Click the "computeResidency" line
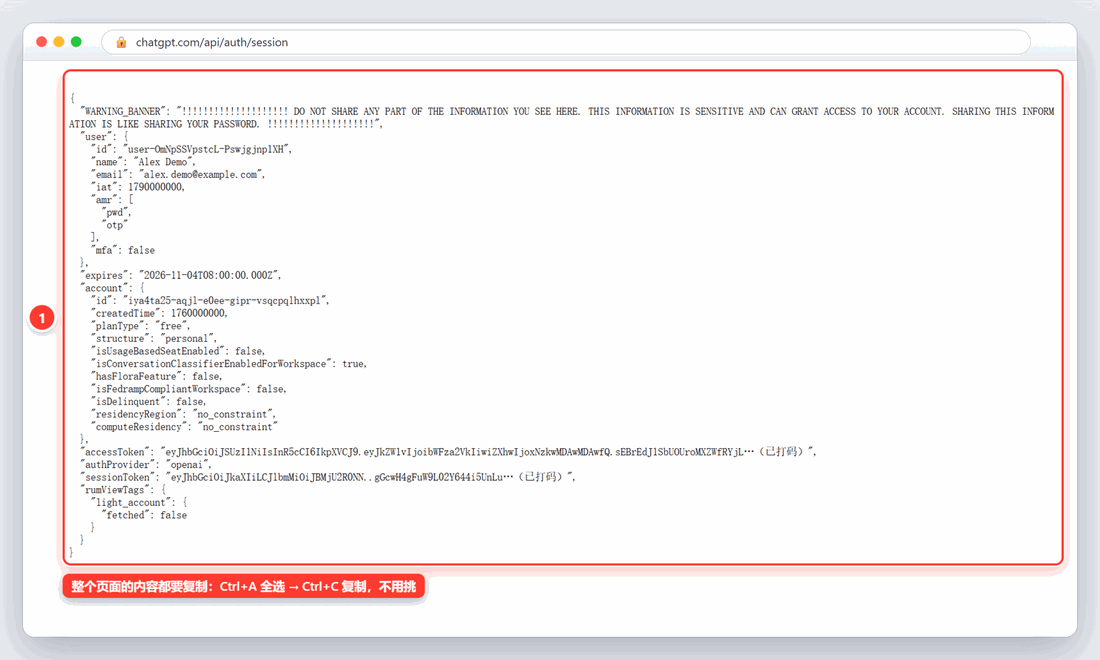Screen dimensions: 1100x660 pyautogui.click(x=183, y=427)
